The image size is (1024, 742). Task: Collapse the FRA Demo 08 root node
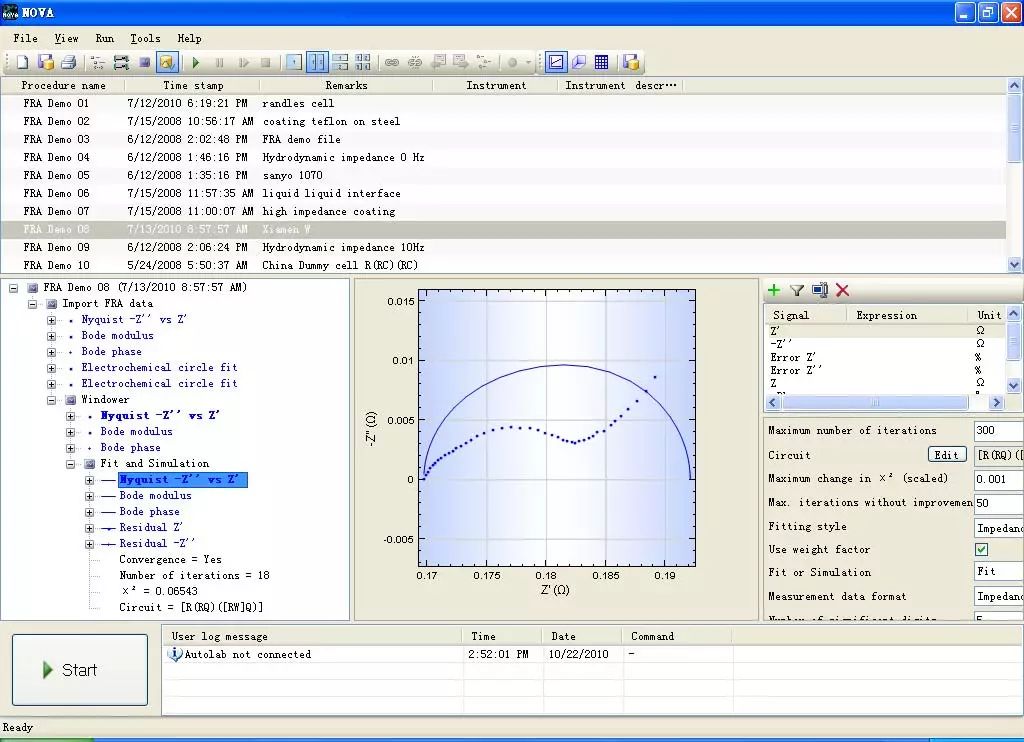tap(13, 287)
